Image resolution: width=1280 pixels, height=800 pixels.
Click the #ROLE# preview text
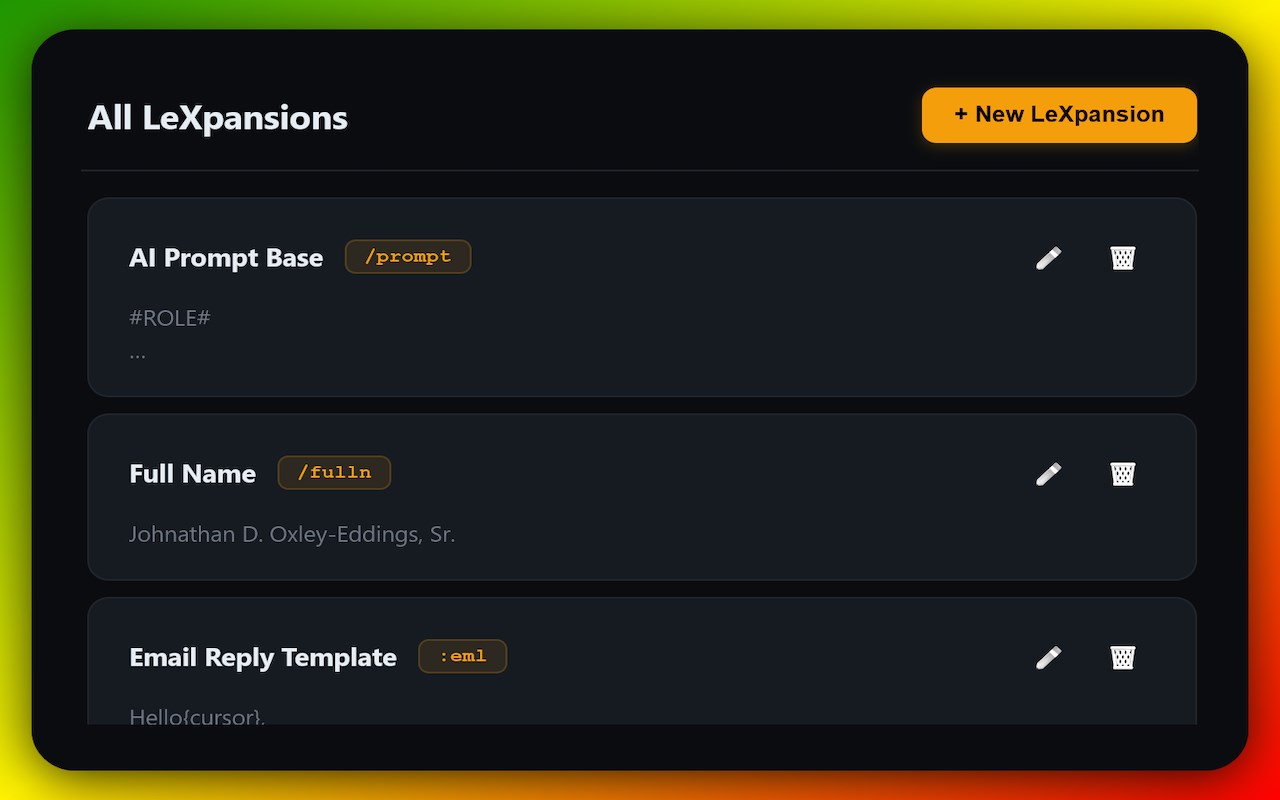(x=170, y=318)
